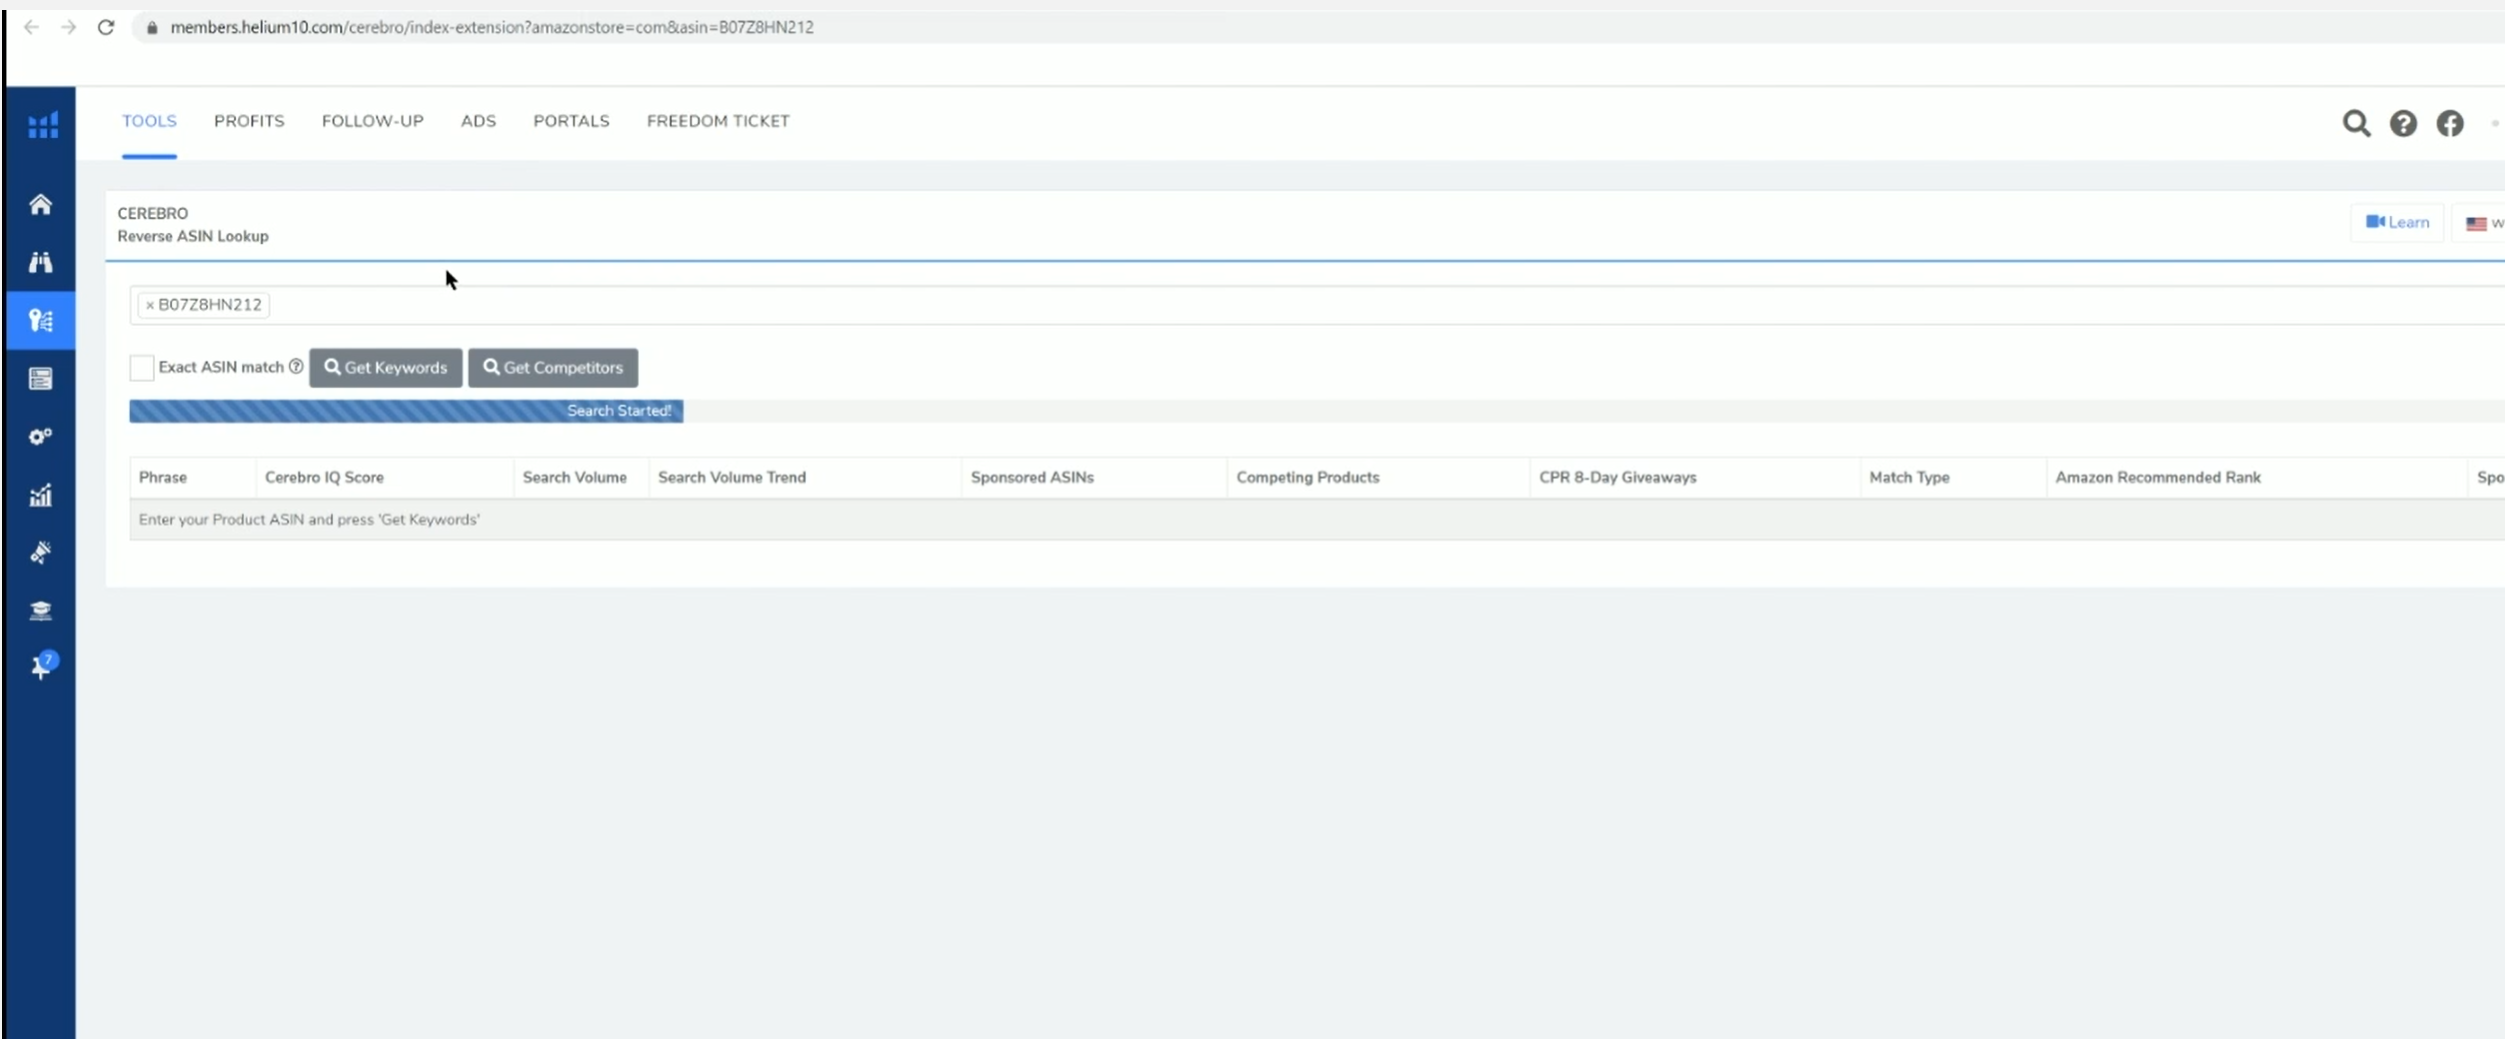Viewport: 2505px width, 1039px height.
Task: Open the Facebook icon in header
Action: (2449, 123)
